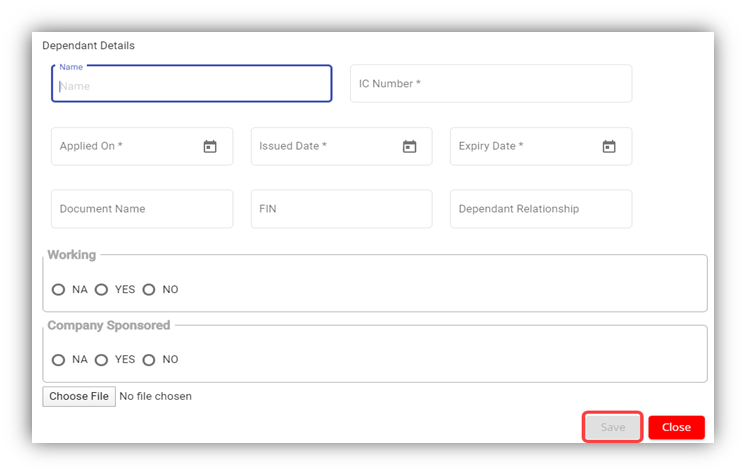This screenshot has width=746, height=475.
Task: Select NO under Company Sponsored
Action: point(149,360)
